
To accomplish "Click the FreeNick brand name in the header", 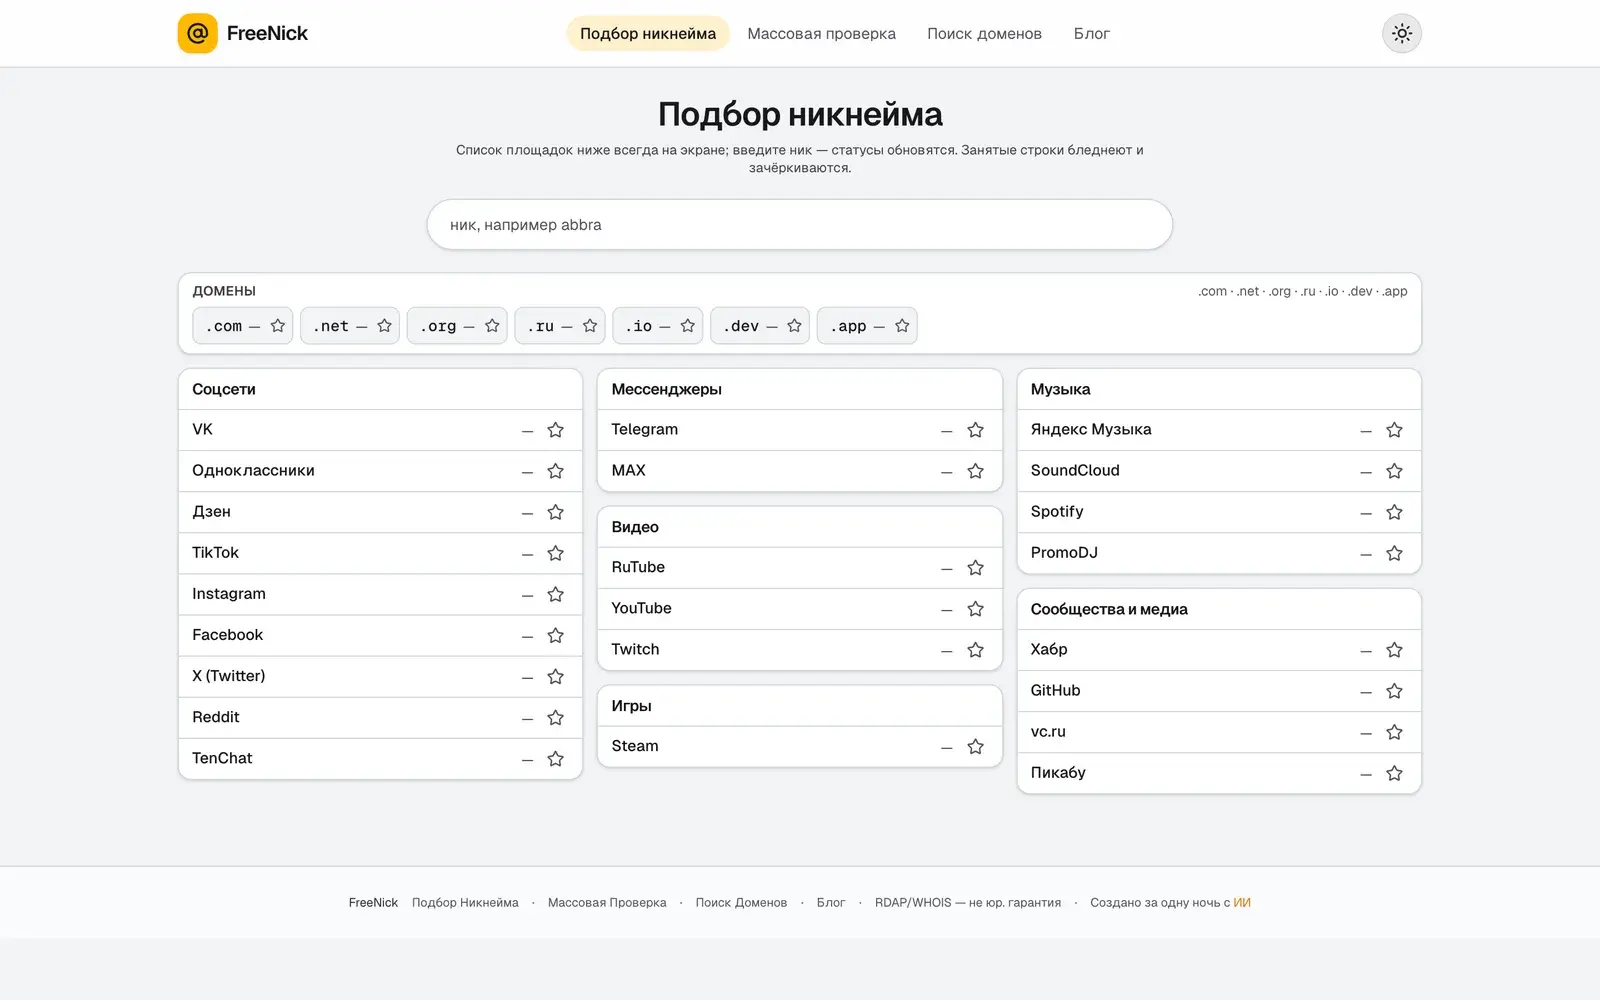I will click(x=267, y=33).
